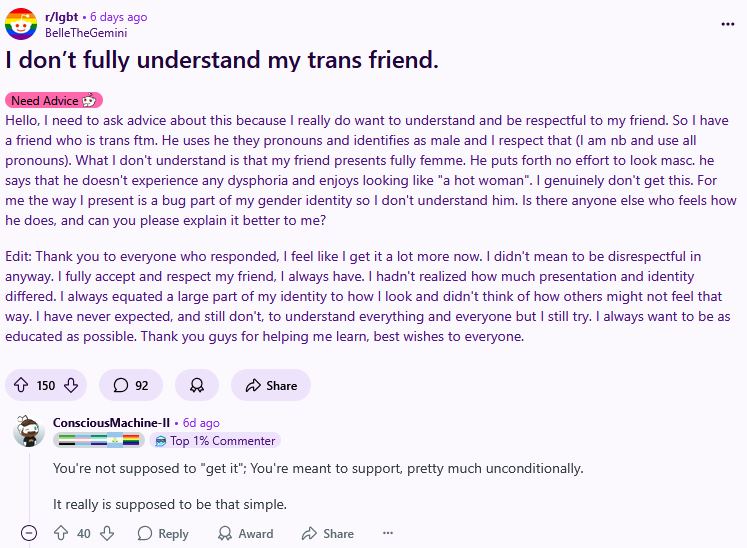Click ConsciousMachine-II's avatar image
The height and width of the screenshot is (548, 747).
point(29,431)
